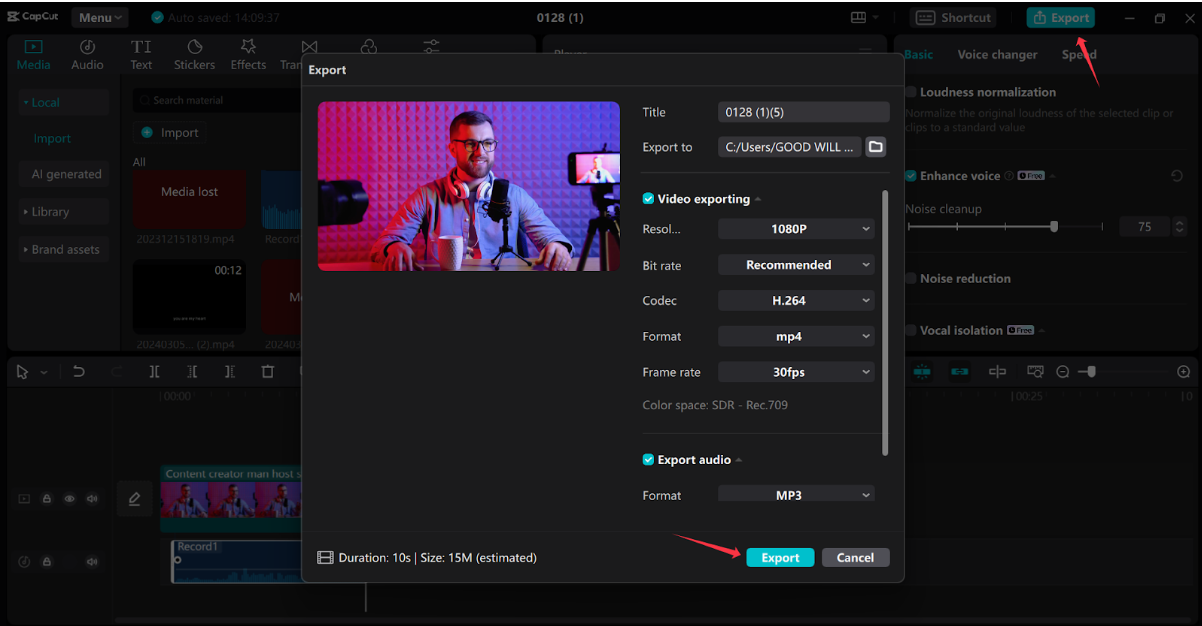1202x626 pixels.
Task: Toggle the linkage icon in timeline toolbar
Action: coord(960,372)
